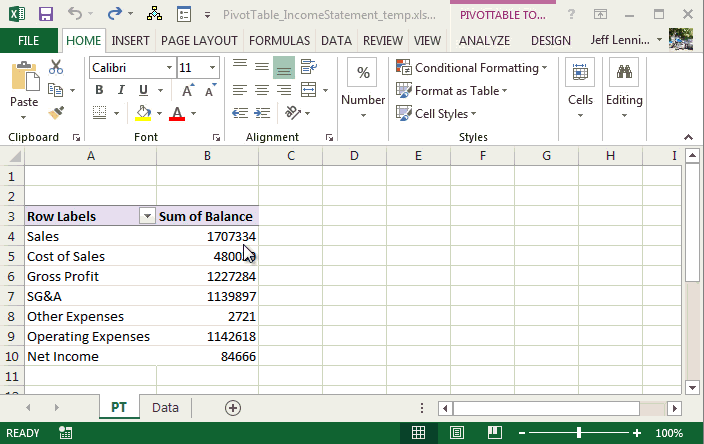The width and height of the screenshot is (704, 444).
Task: Open the DESIGN tab
Action: pyautogui.click(x=550, y=41)
